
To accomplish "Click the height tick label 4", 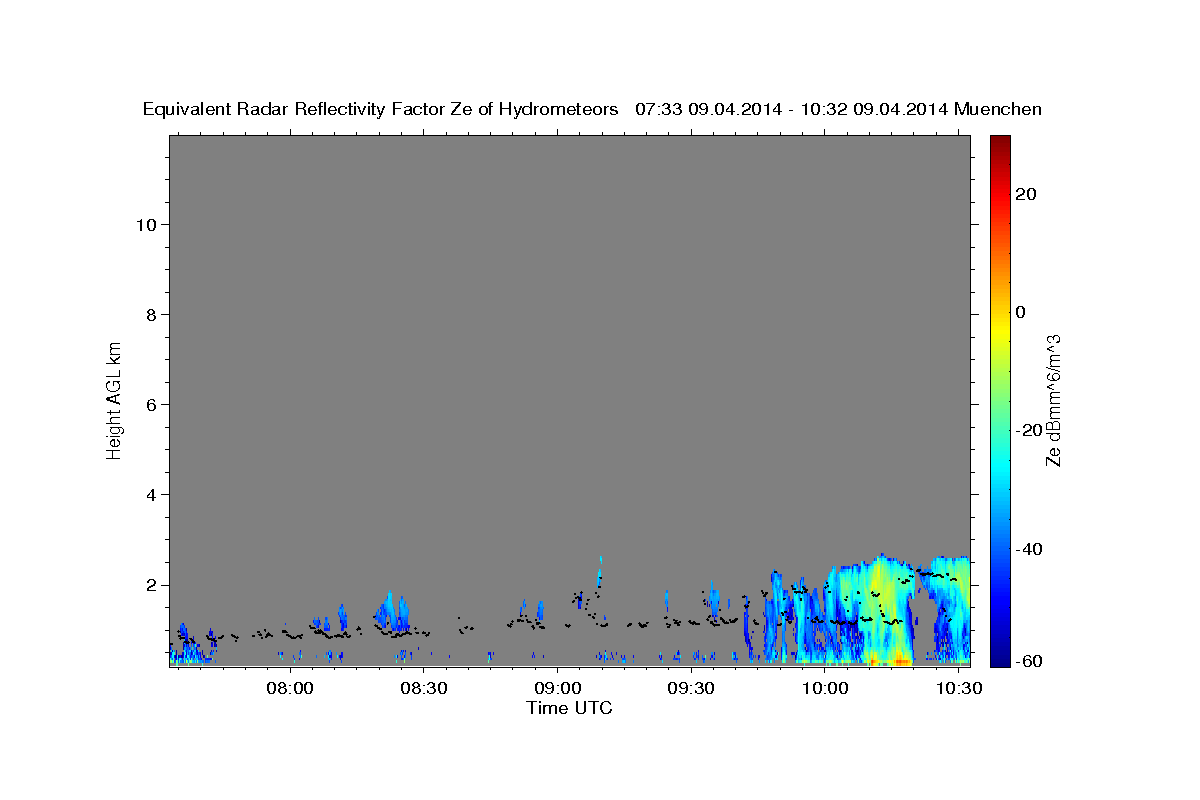I will 150,495.
